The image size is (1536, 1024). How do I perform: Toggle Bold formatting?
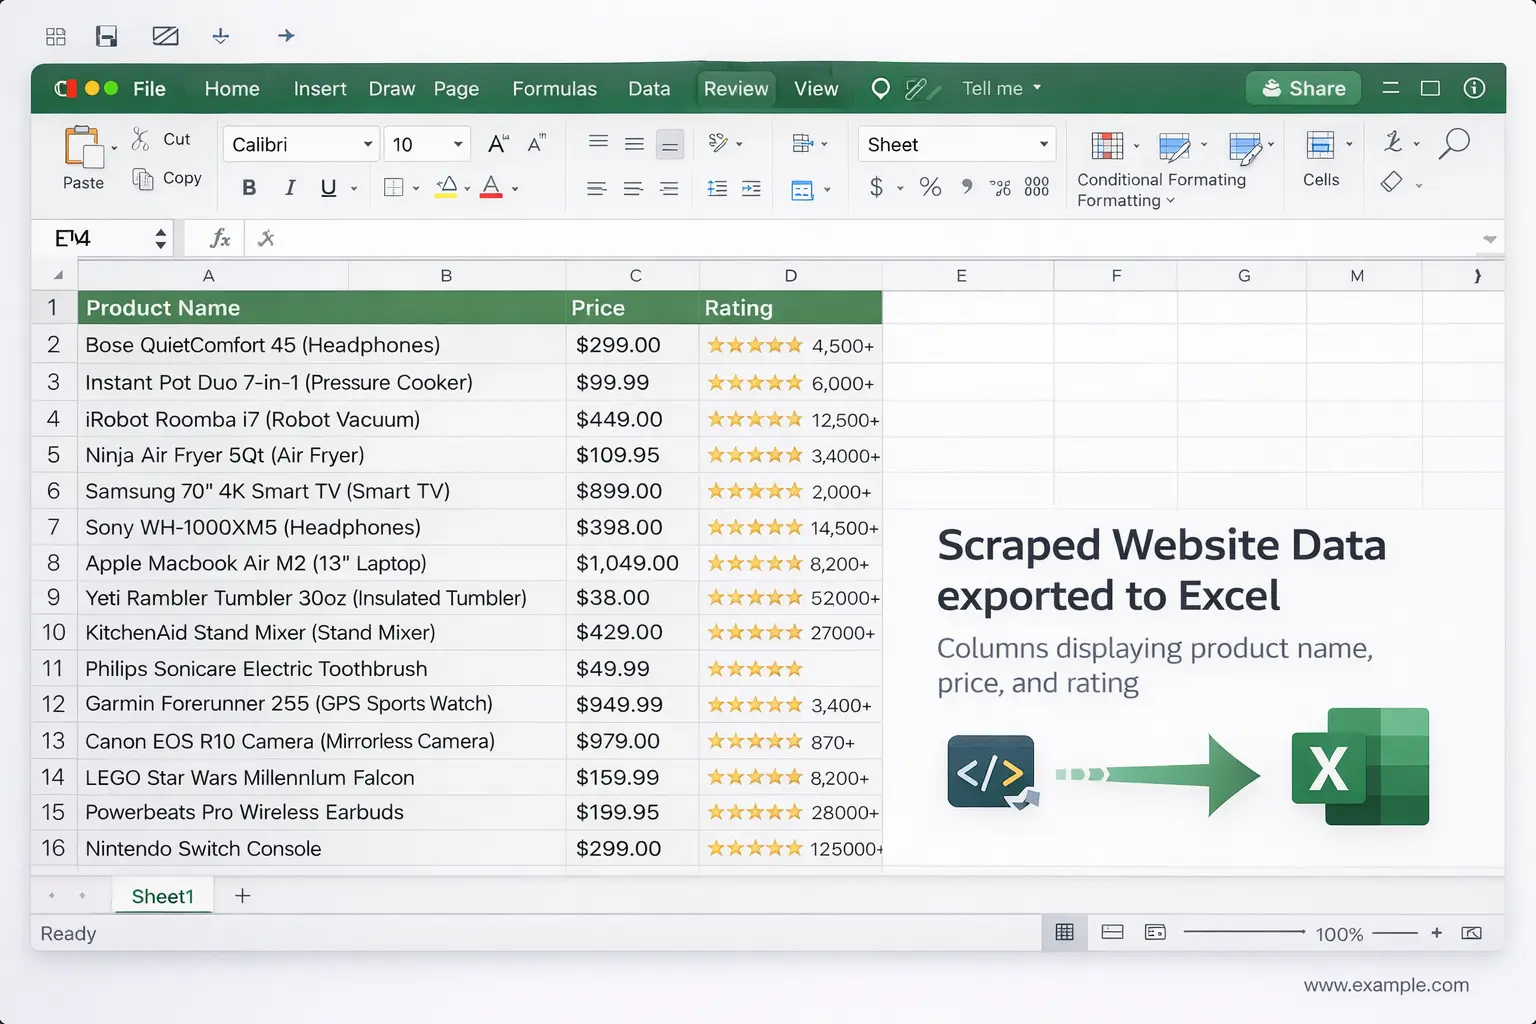click(249, 187)
